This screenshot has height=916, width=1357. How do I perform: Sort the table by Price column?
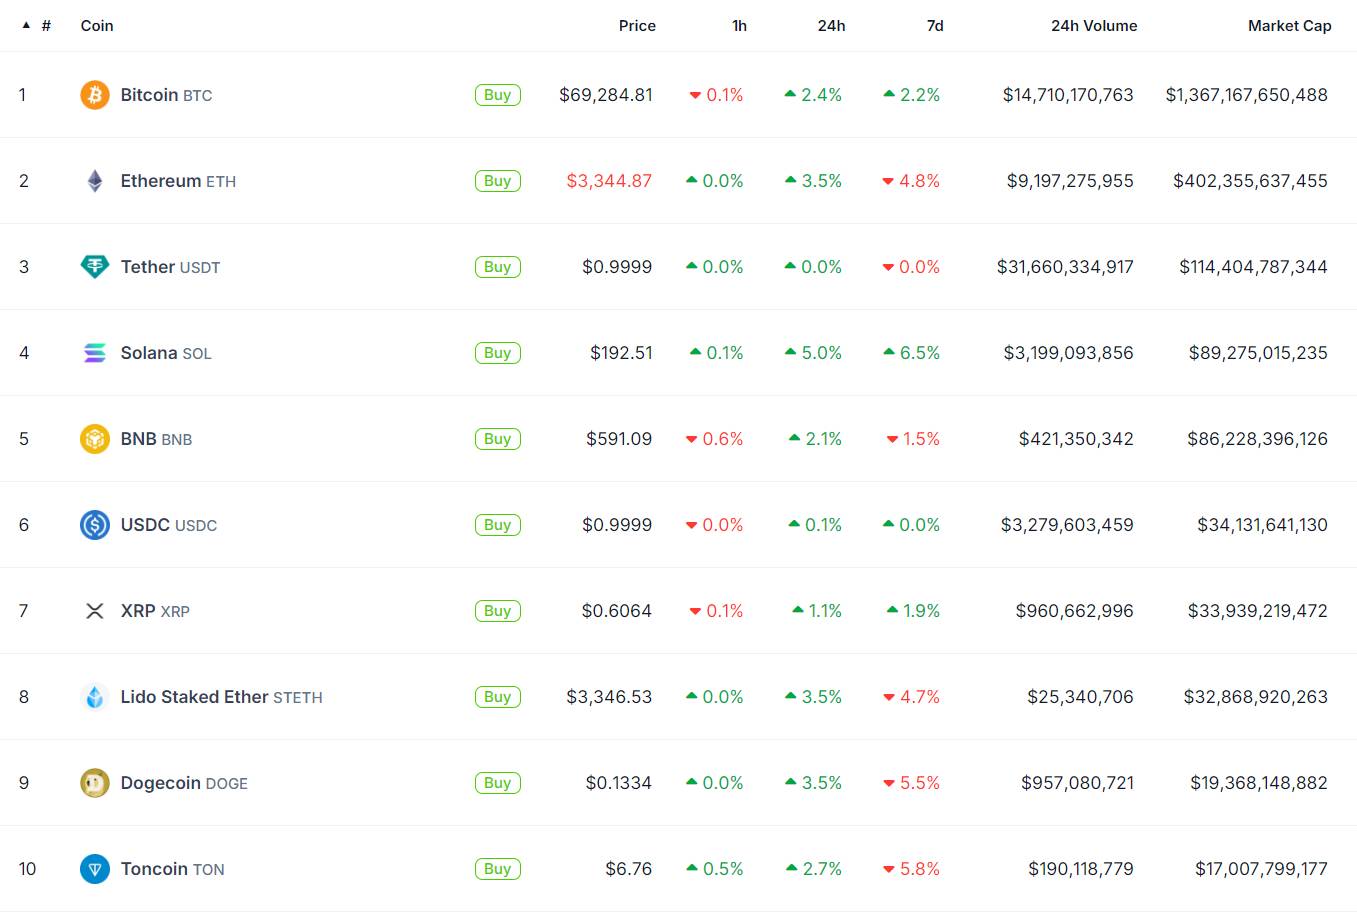tap(637, 26)
